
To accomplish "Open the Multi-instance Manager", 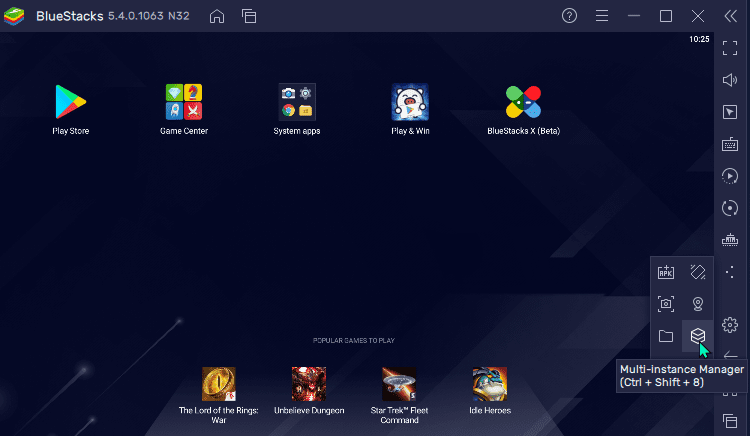I will (698, 336).
